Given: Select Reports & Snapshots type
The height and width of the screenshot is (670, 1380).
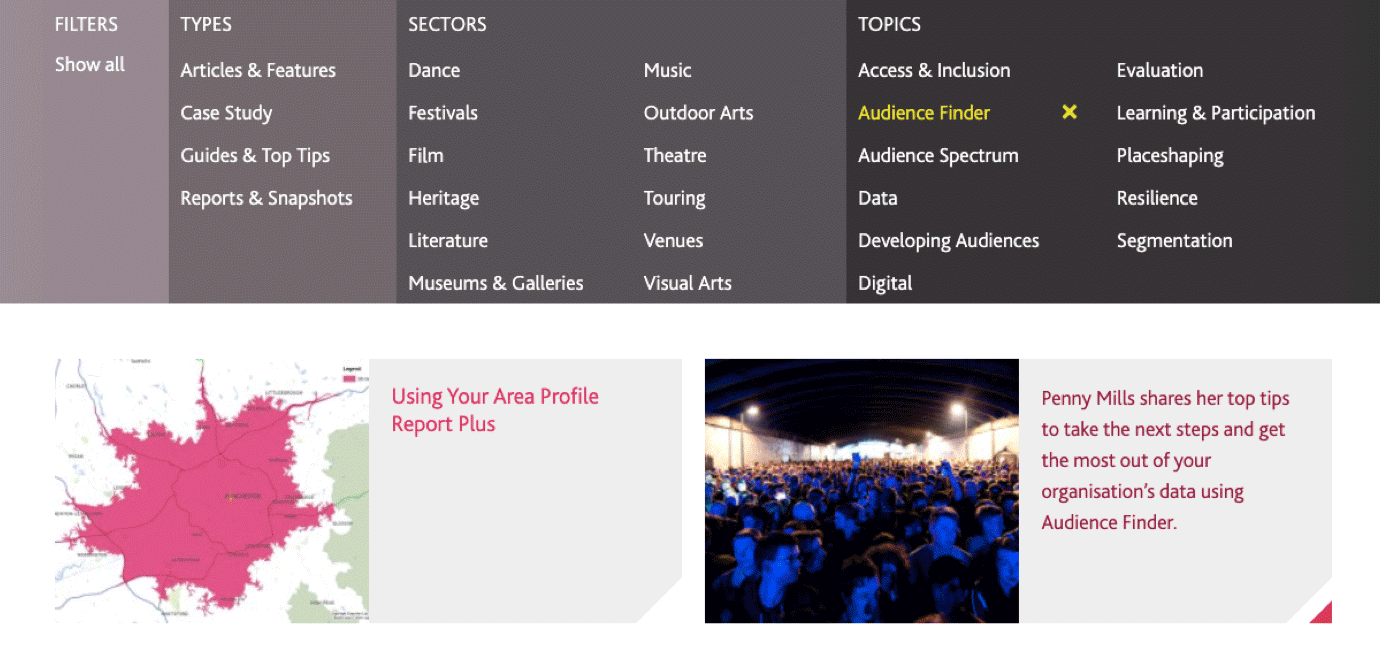Looking at the screenshot, I should click(x=266, y=198).
